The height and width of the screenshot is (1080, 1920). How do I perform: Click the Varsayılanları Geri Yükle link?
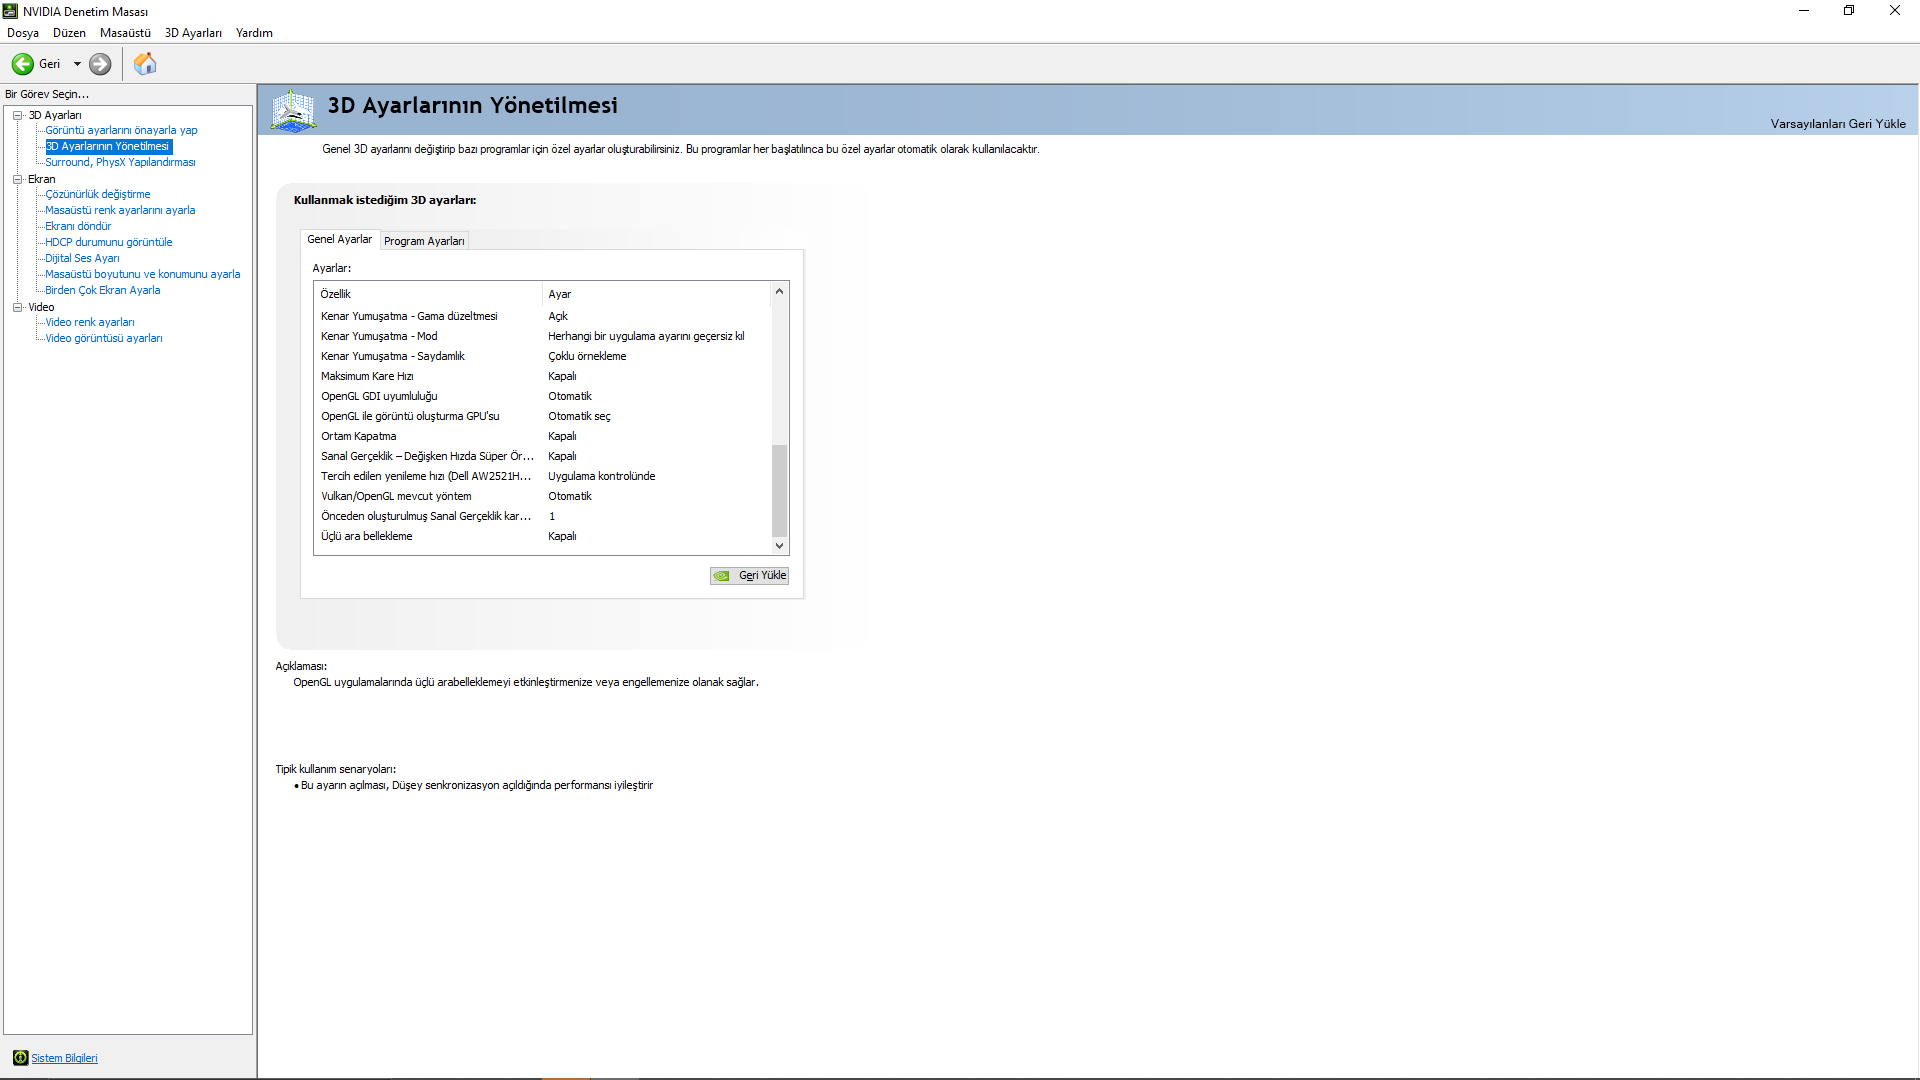click(1837, 124)
